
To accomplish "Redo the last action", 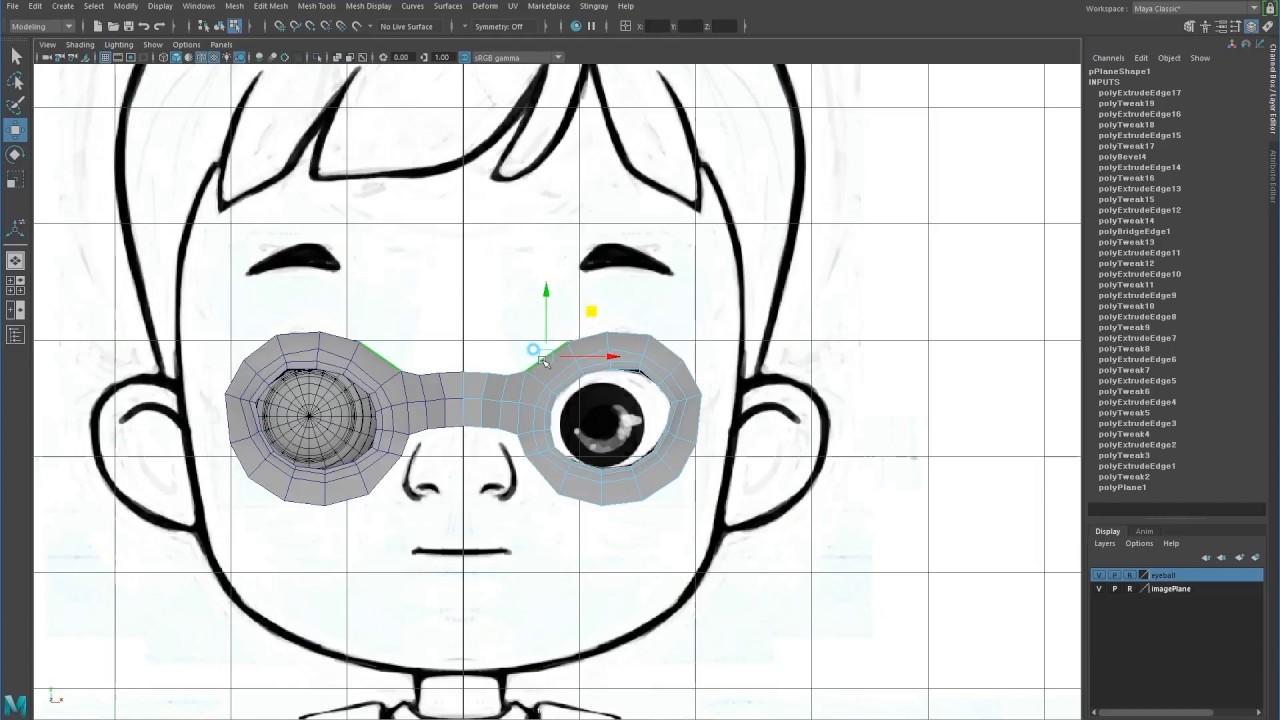I will (x=159, y=26).
